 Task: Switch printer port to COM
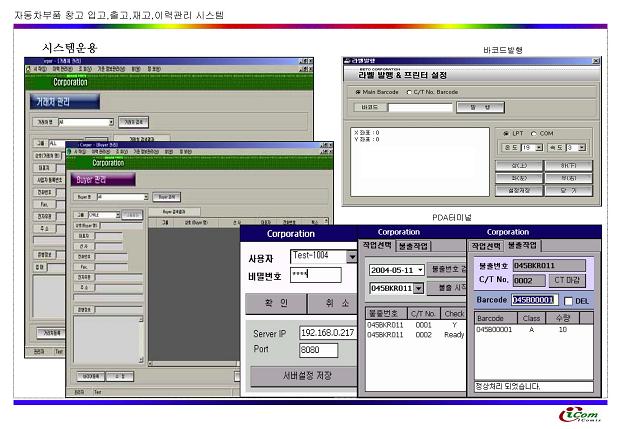coord(535,133)
